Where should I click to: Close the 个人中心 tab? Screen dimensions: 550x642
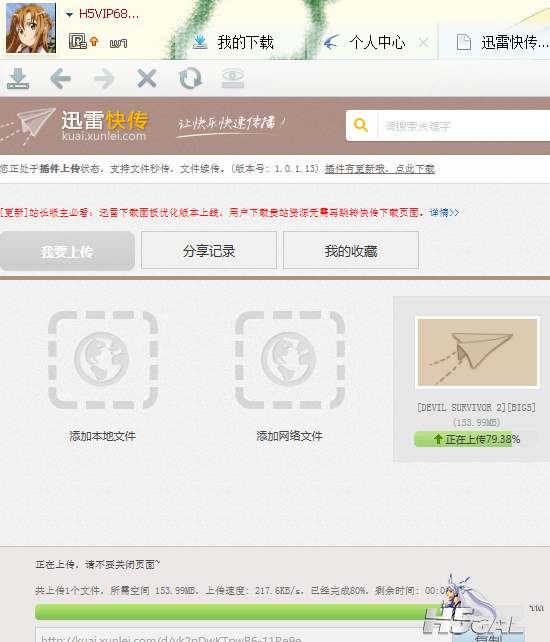(423, 42)
